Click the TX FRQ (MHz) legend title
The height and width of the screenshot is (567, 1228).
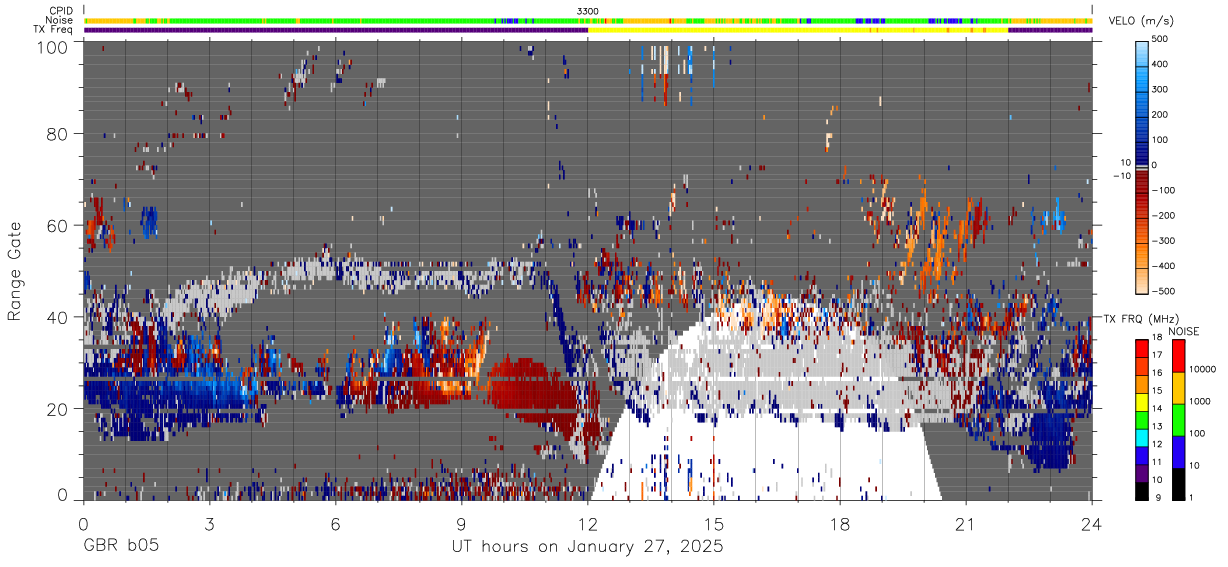[1140, 319]
